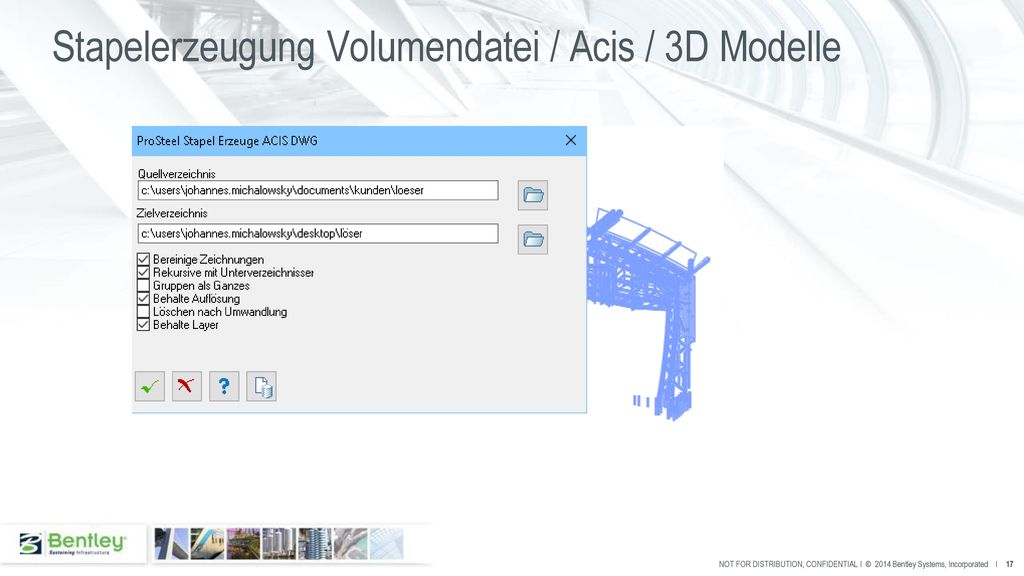
Task: Check Löschen nach Umwandlung
Action: [144, 312]
